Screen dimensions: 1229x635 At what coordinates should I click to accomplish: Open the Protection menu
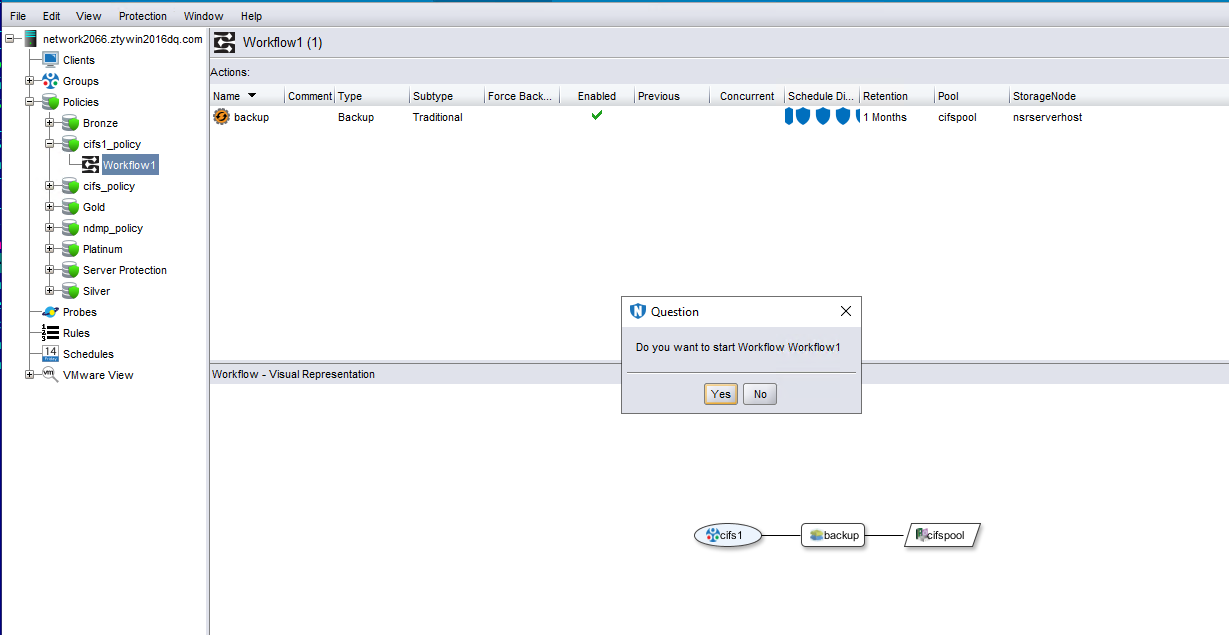pos(143,16)
